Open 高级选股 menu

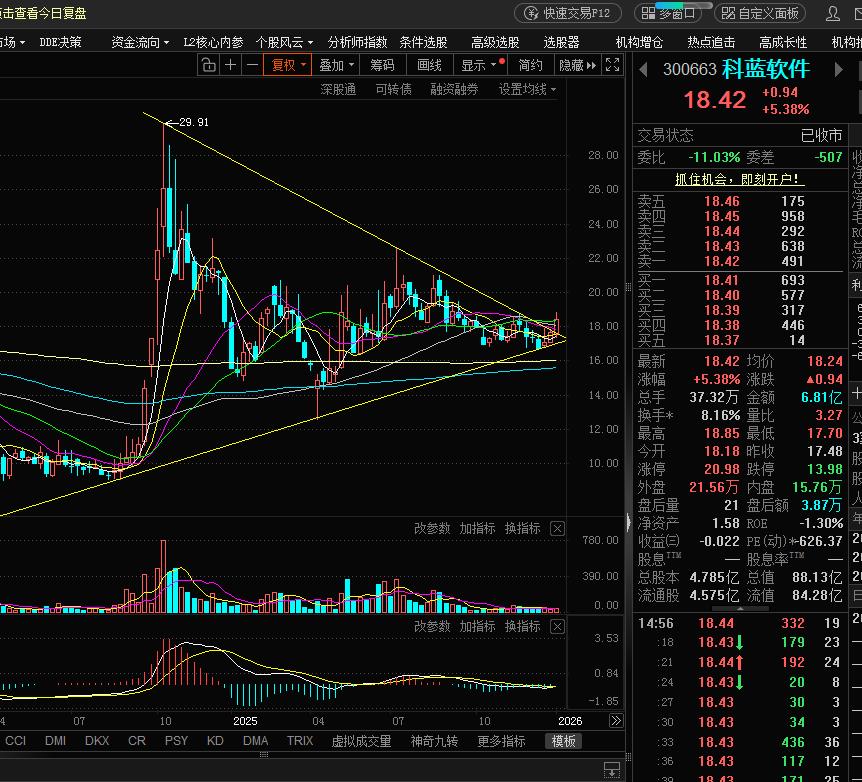click(495, 42)
